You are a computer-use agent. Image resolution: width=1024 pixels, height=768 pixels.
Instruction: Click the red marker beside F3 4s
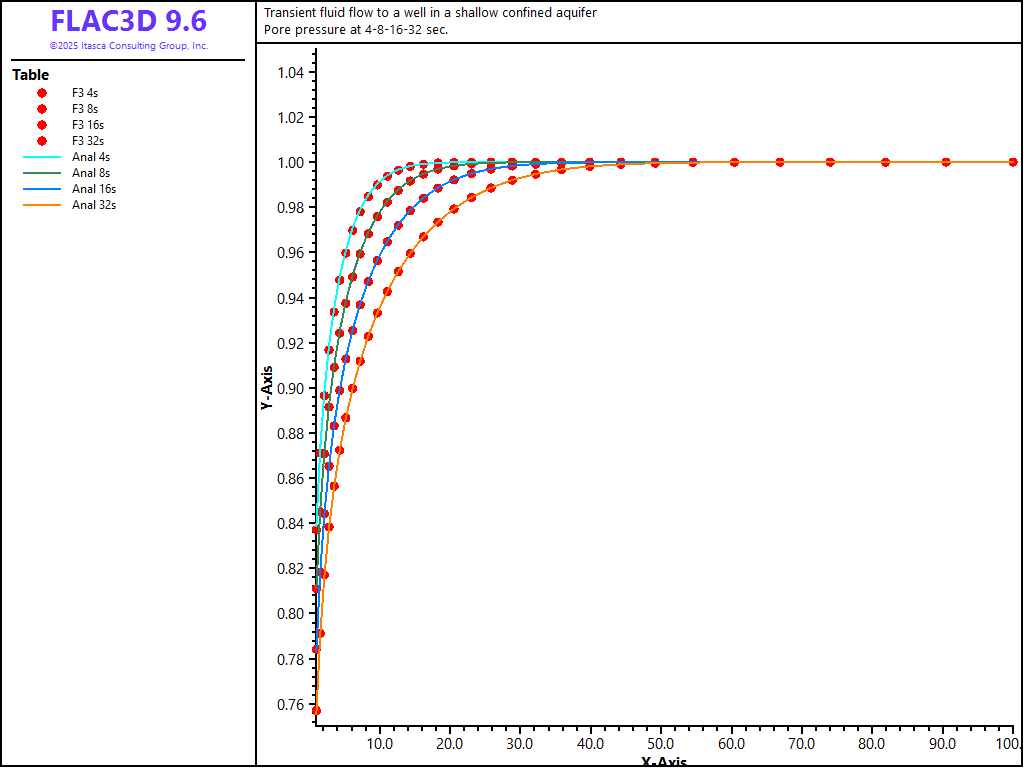click(42, 93)
